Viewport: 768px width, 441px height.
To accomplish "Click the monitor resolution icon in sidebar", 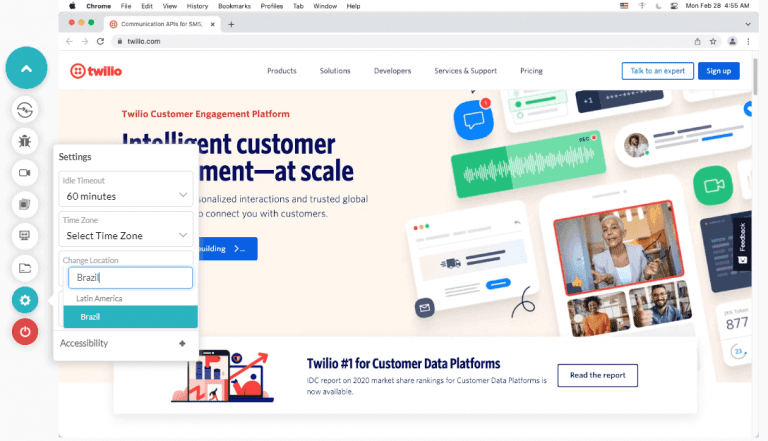I will pos(26,236).
